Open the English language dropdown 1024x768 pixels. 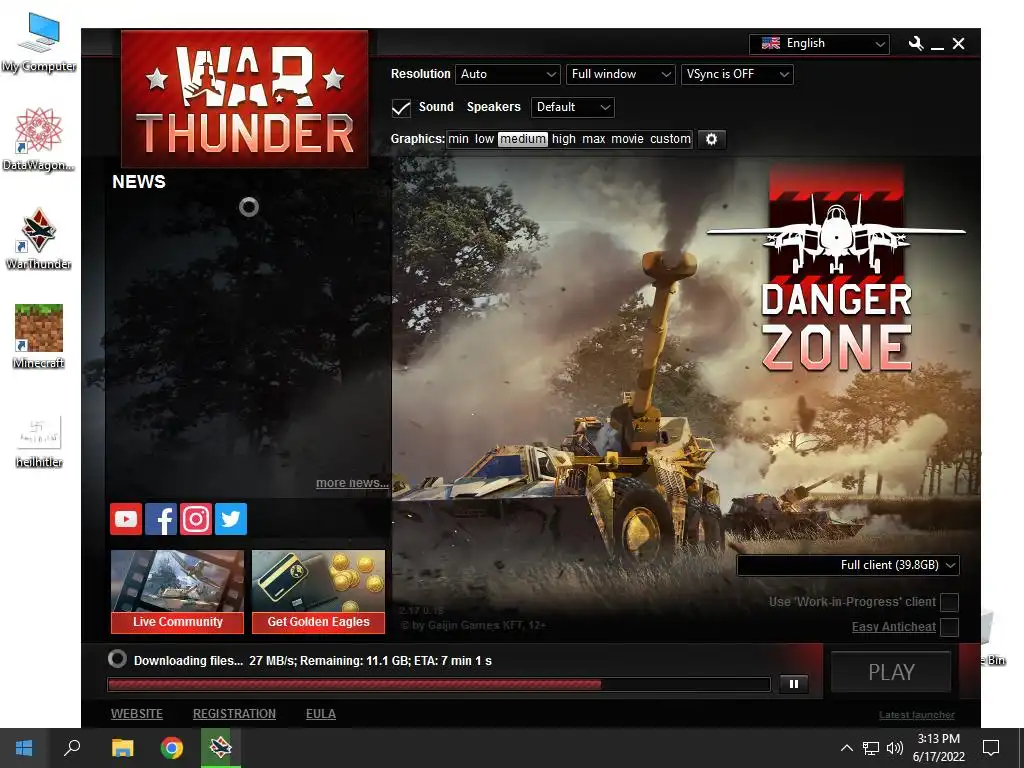point(819,44)
